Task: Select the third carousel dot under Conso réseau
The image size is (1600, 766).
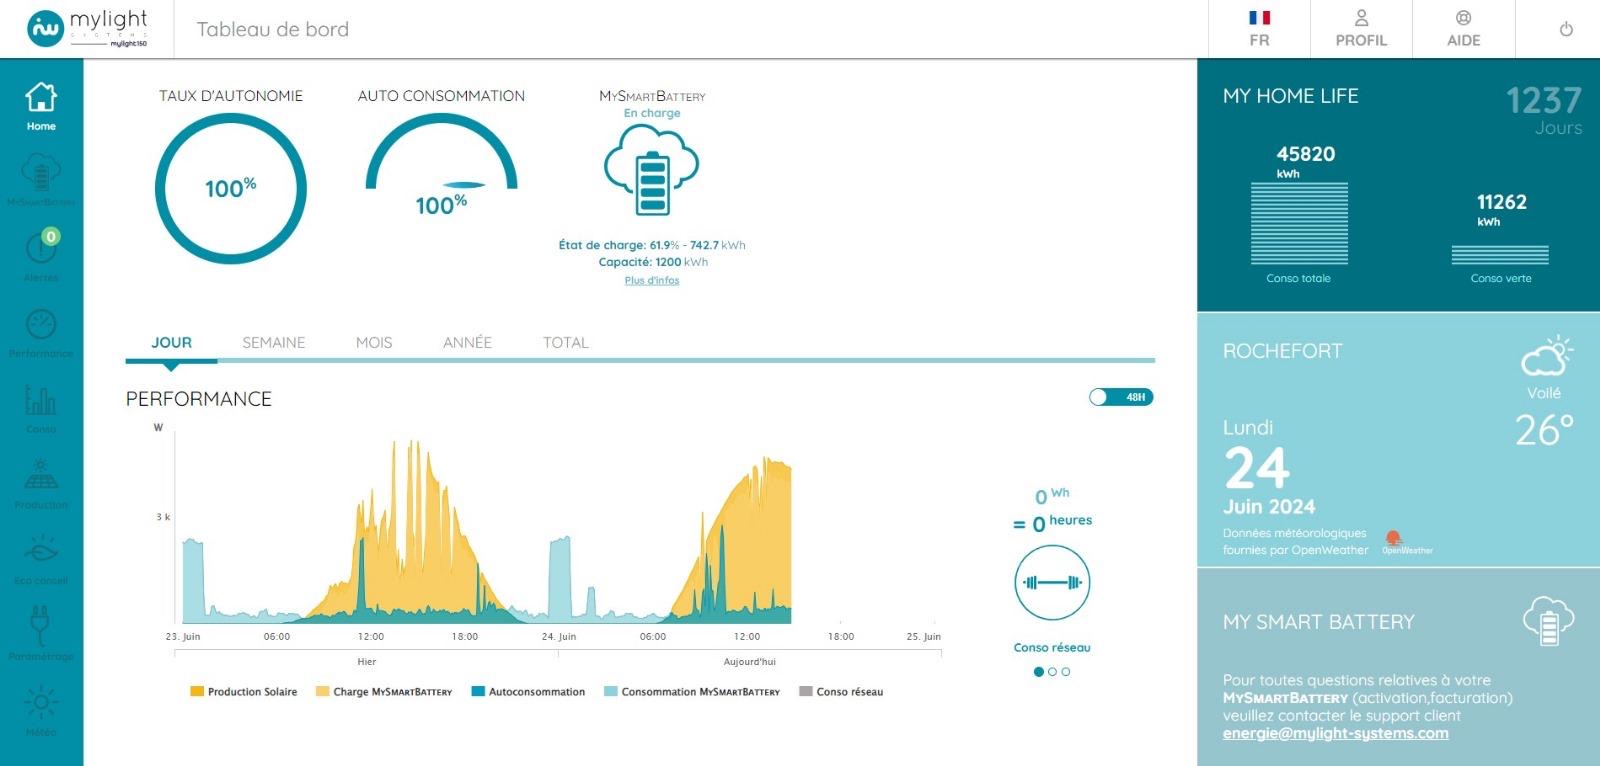Action: point(1066,672)
